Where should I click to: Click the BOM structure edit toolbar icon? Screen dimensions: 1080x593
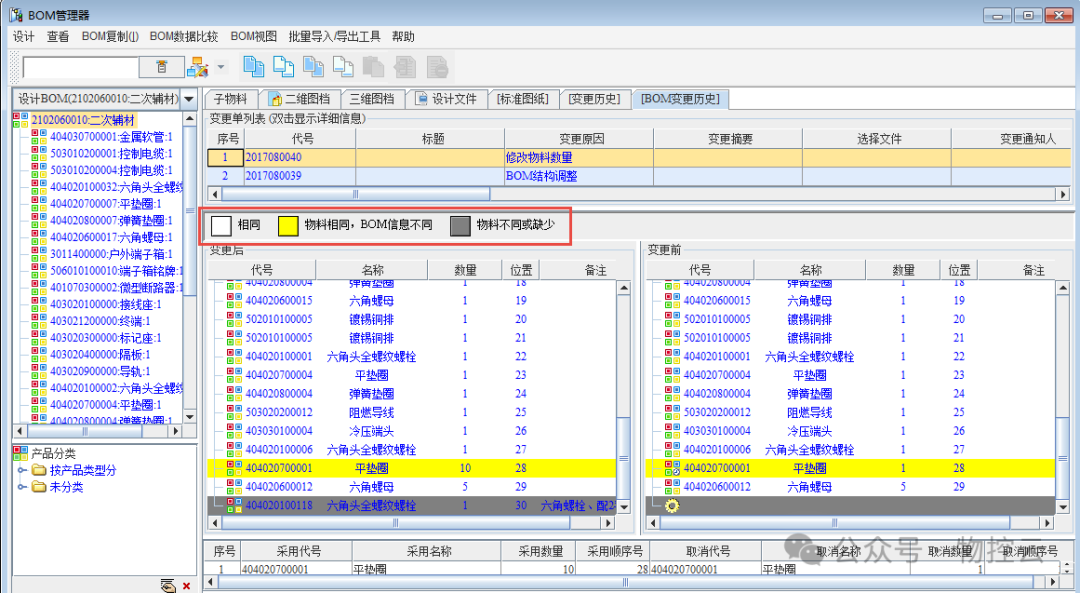tap(197, 67)
